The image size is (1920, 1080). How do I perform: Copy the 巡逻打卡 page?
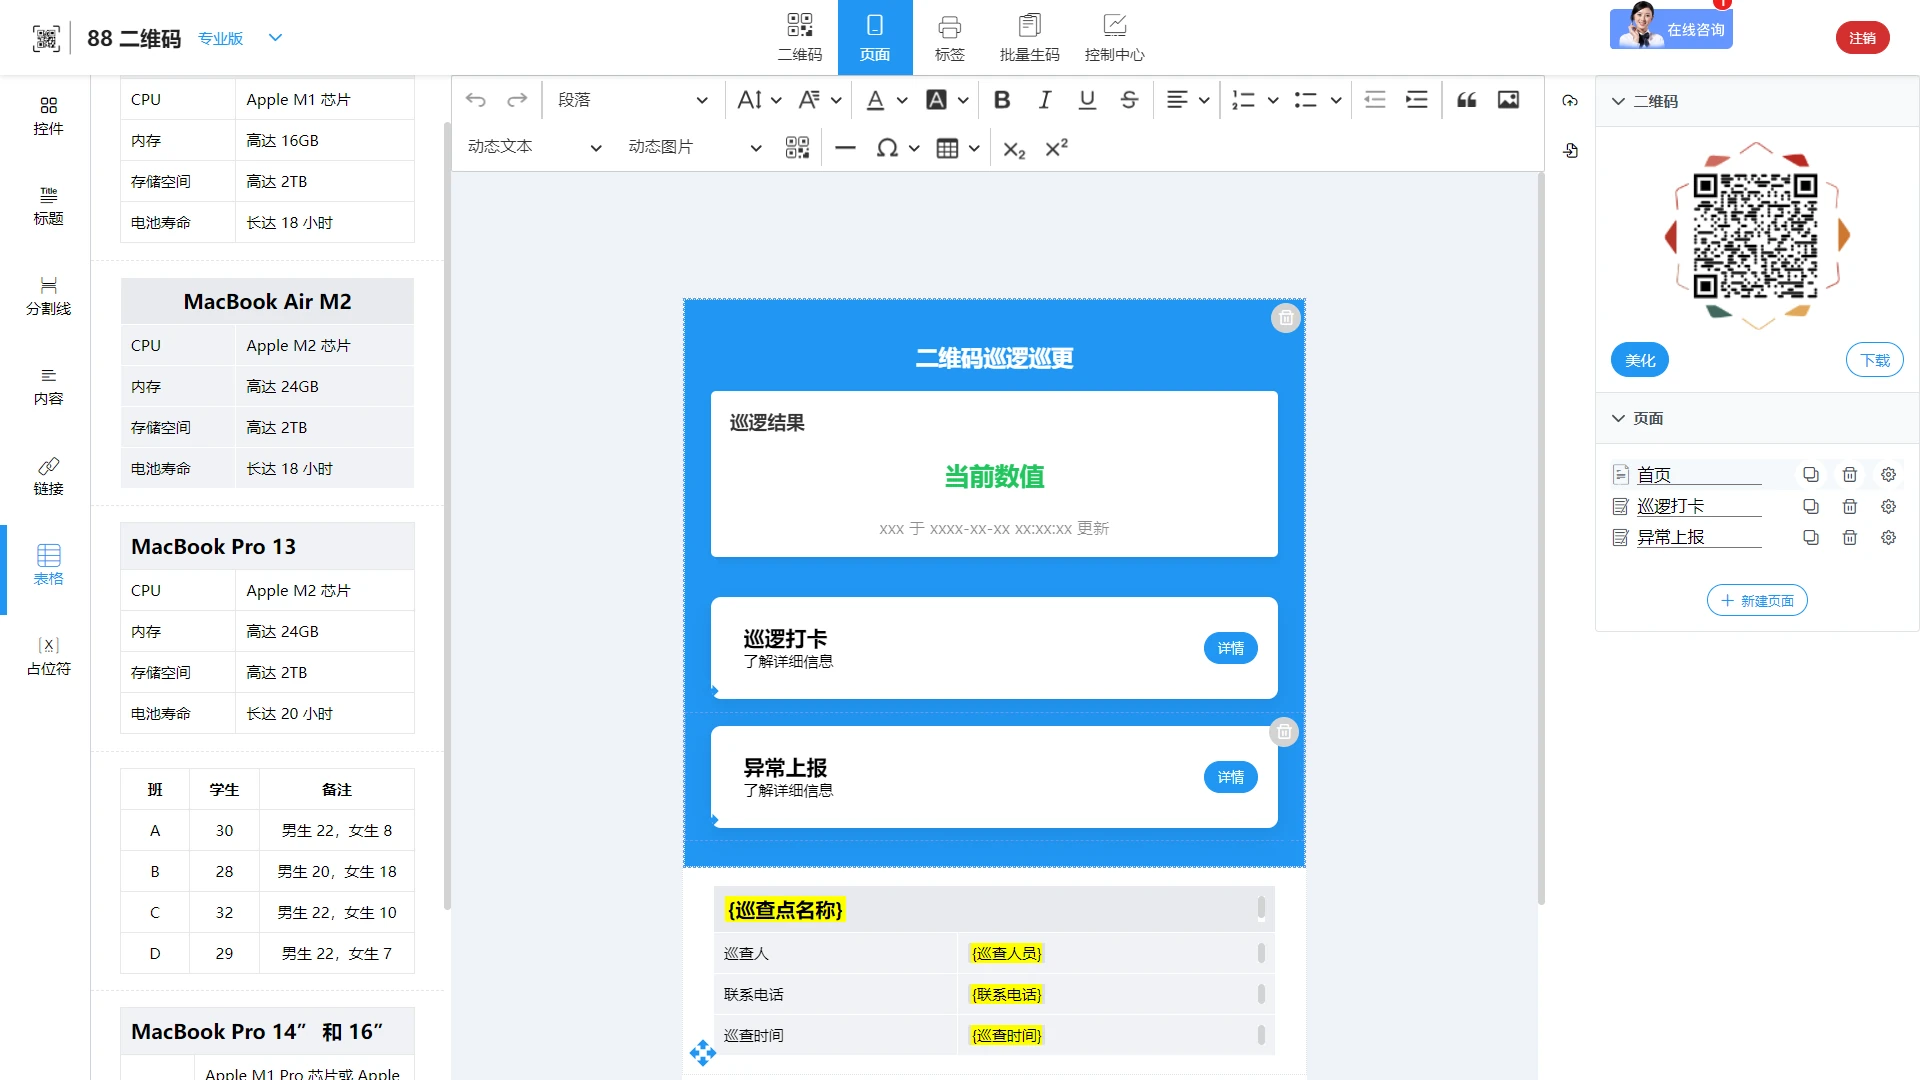pyautogui.click(x=1811, y=506)
